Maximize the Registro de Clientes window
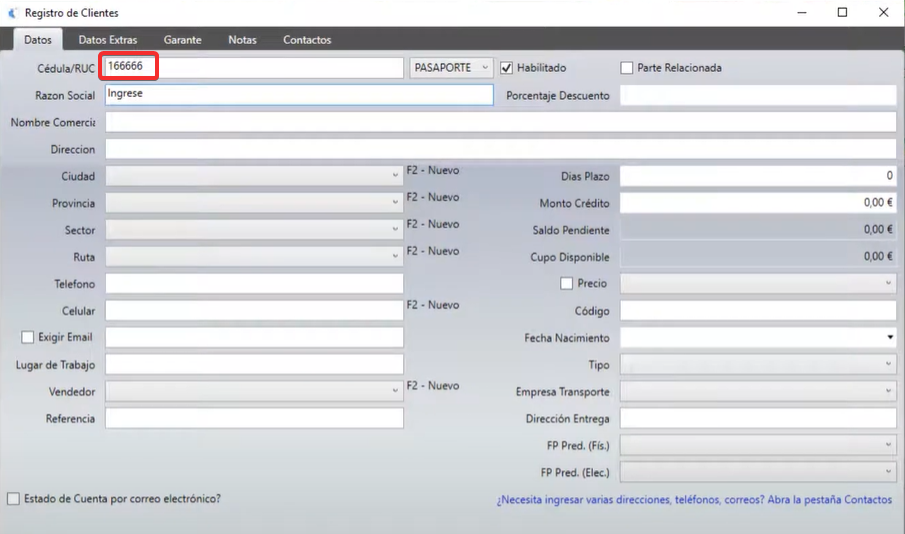Image resolution: width=905 pixels, height=534 pixels. pyautogui.click(x=842, y=13)
